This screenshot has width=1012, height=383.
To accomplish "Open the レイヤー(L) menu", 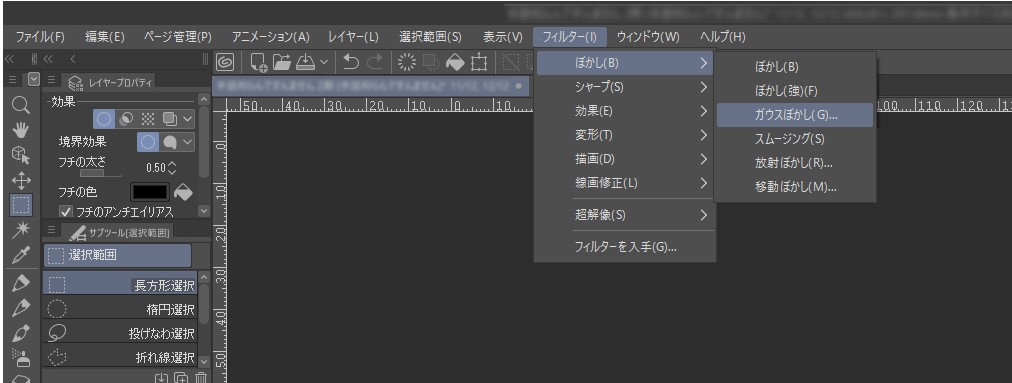I will click(x=353, y=37).
